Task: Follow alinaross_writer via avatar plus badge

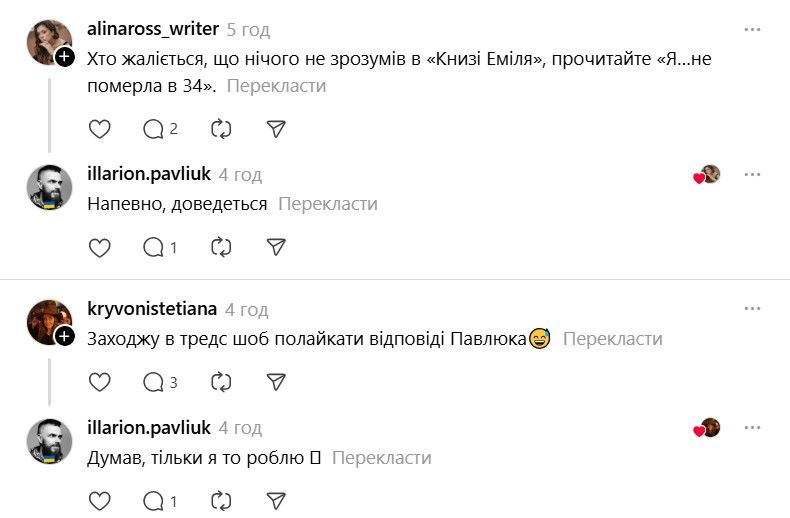Action: [65, 58]
